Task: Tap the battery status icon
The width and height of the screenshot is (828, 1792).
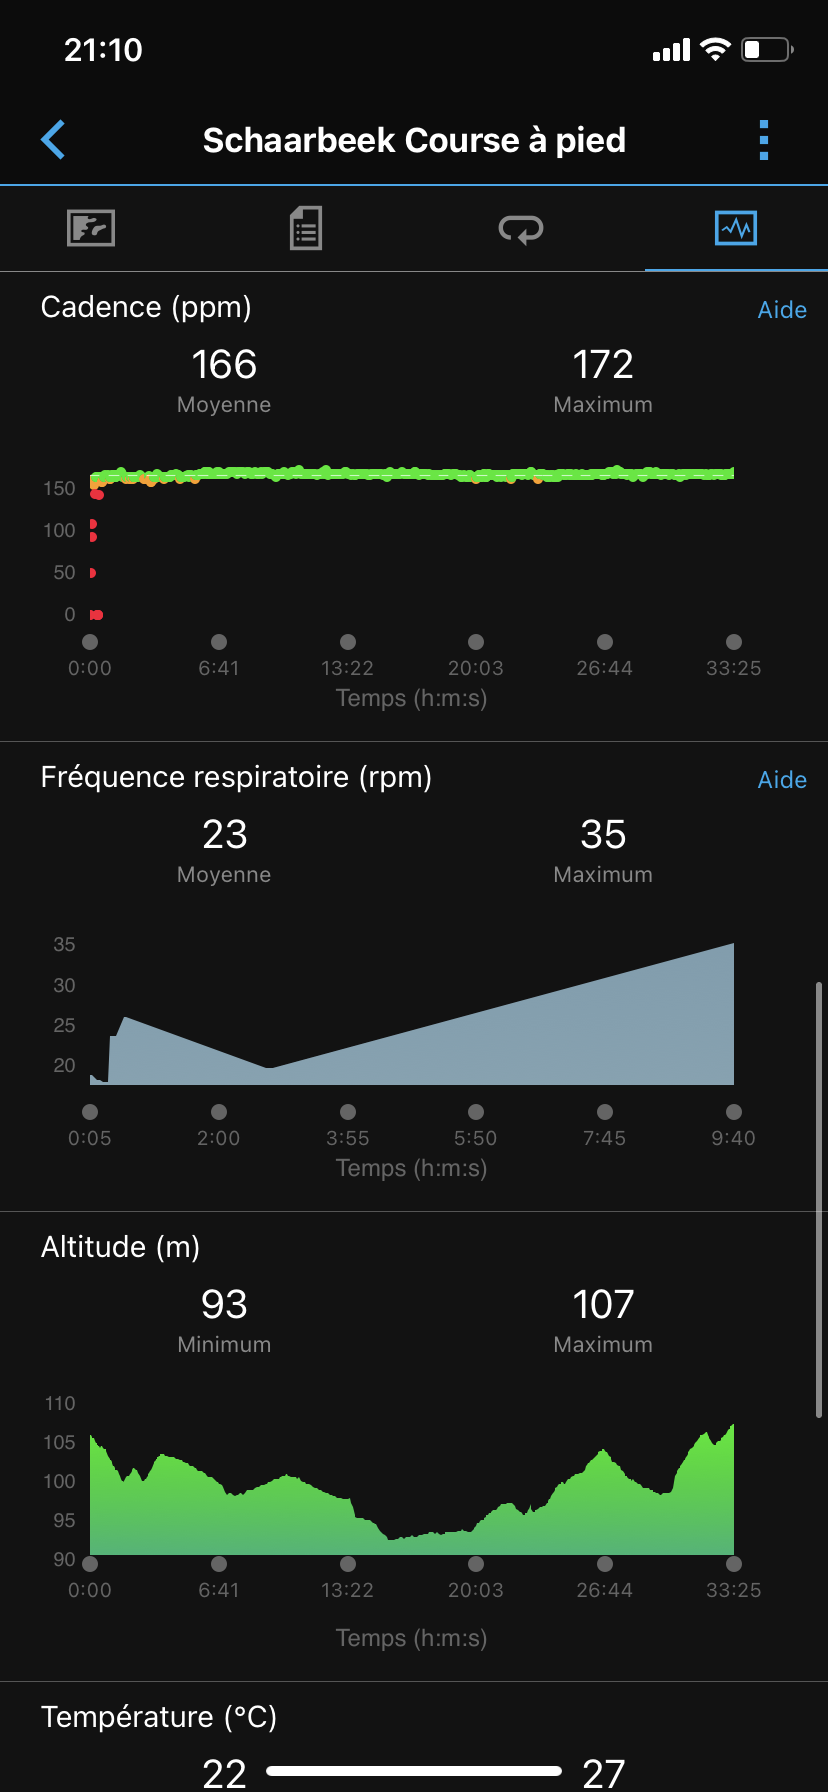Action: pos(767,50)
